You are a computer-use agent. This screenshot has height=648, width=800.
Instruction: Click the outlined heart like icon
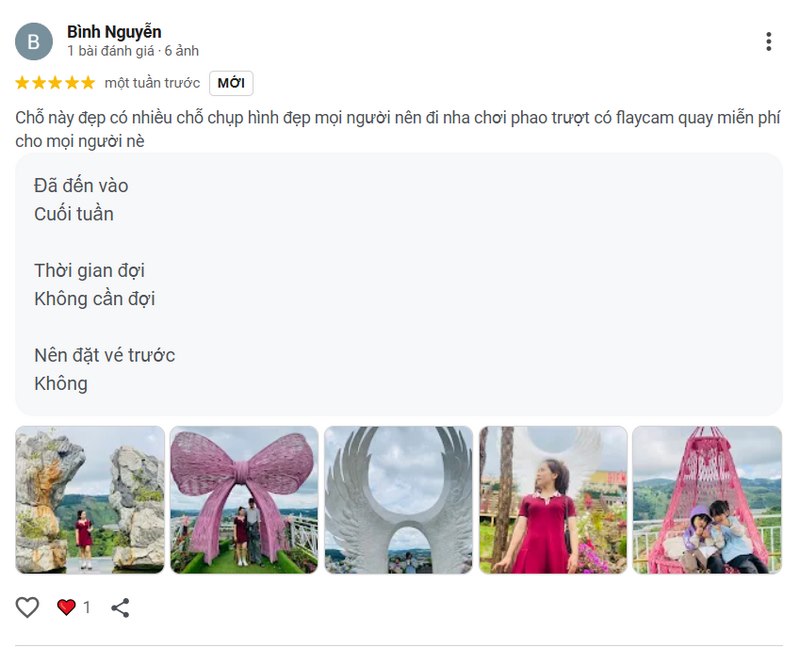coord(27,607)
